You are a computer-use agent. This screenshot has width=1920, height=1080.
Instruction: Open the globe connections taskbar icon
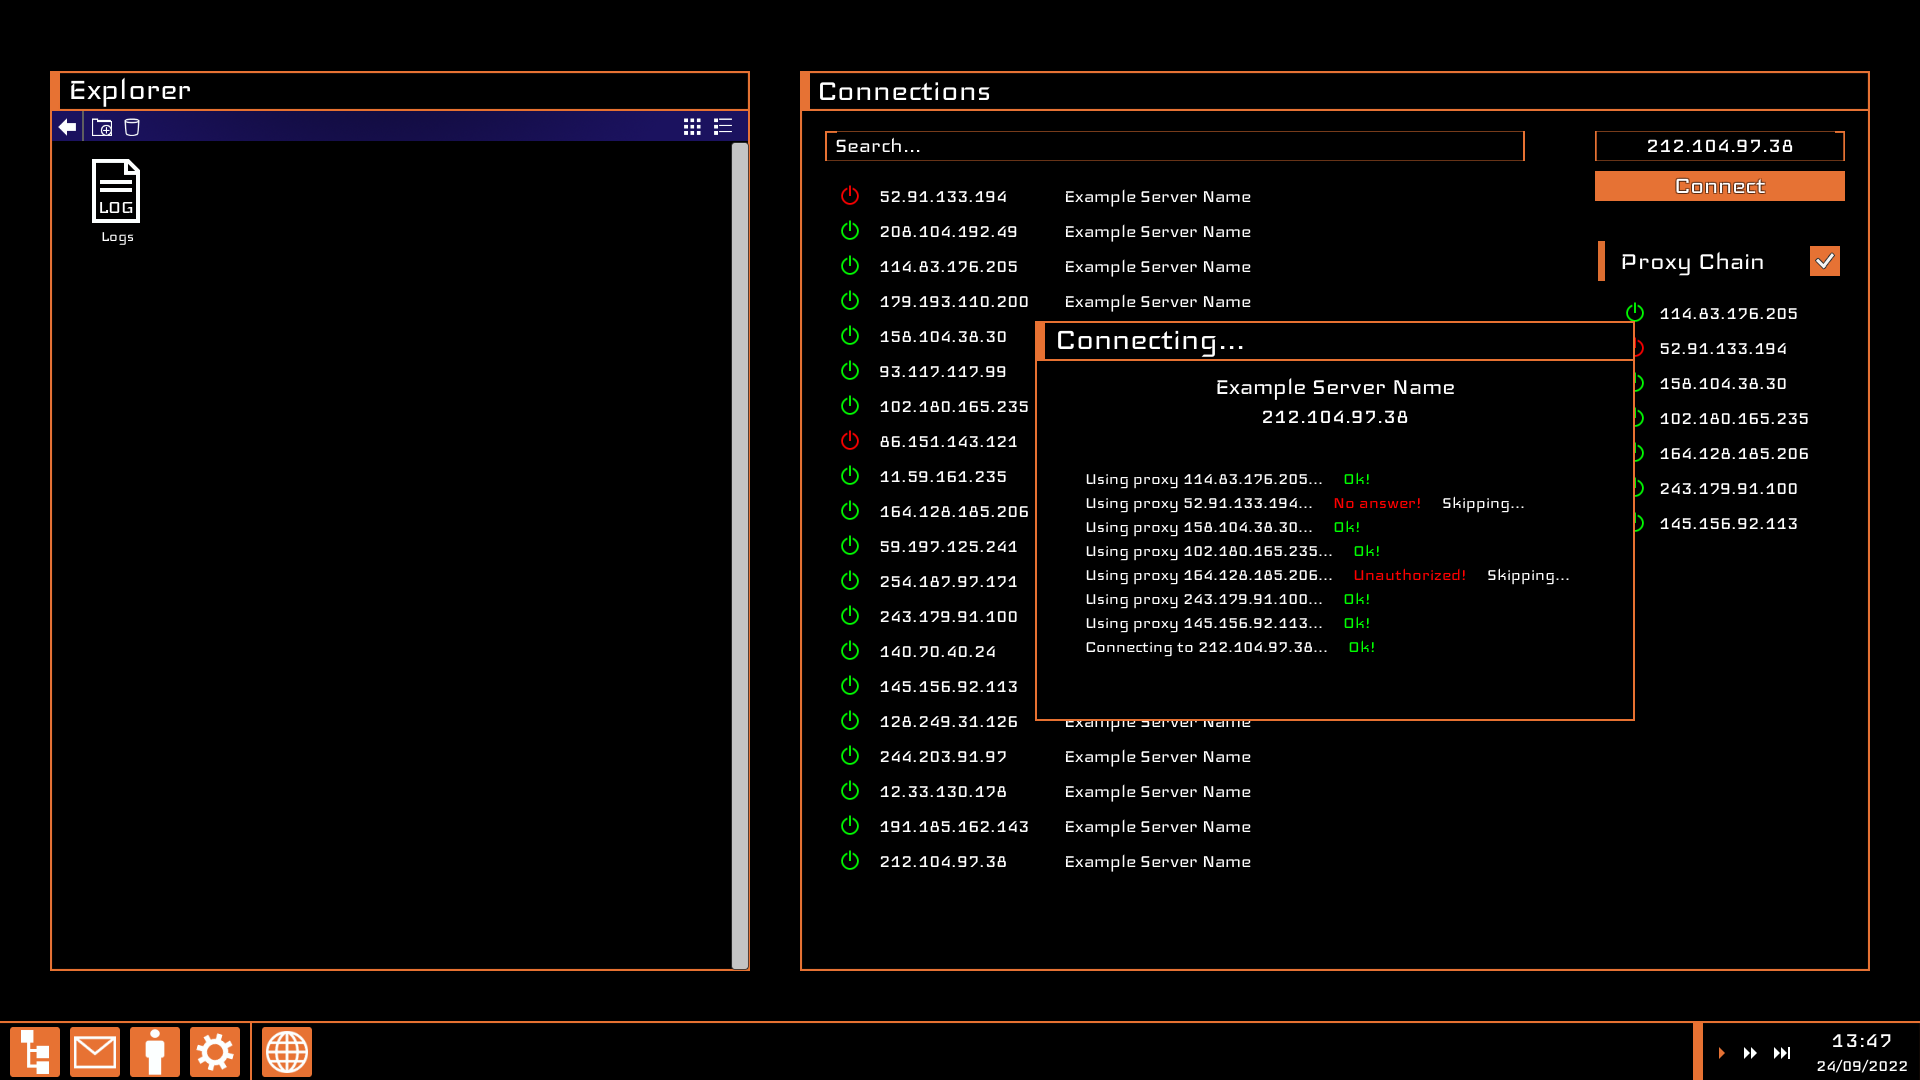coord(287,1052)
